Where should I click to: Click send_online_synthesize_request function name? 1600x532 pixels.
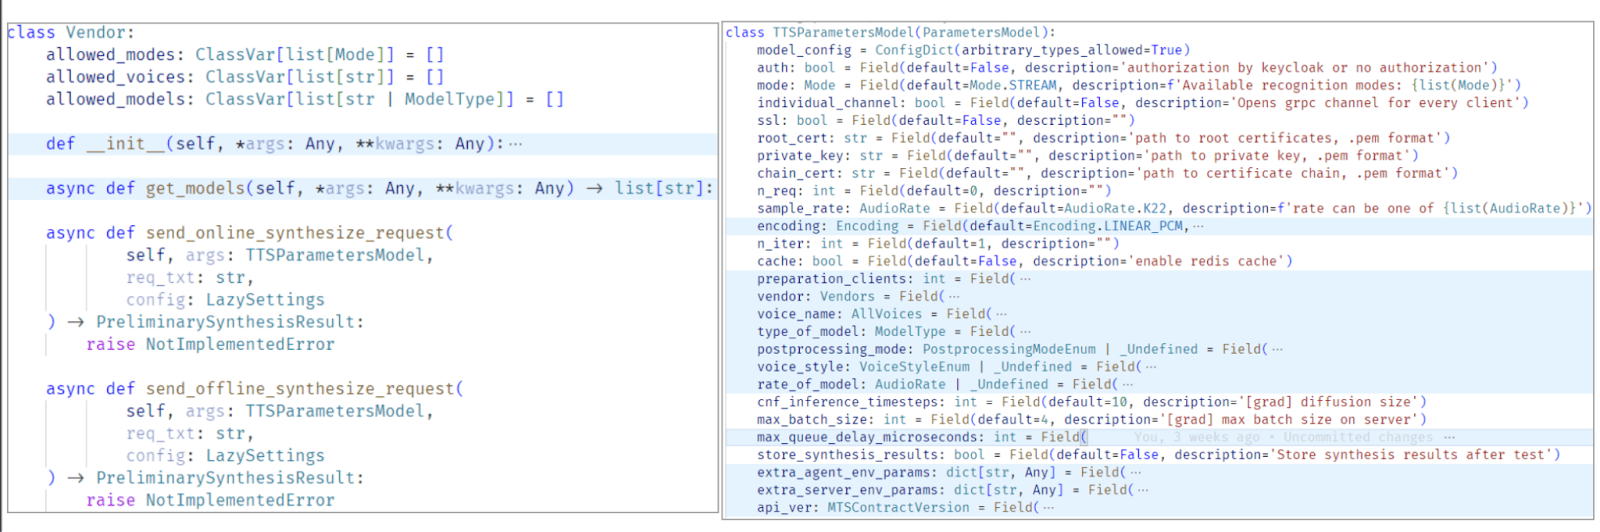pos(295,233)
